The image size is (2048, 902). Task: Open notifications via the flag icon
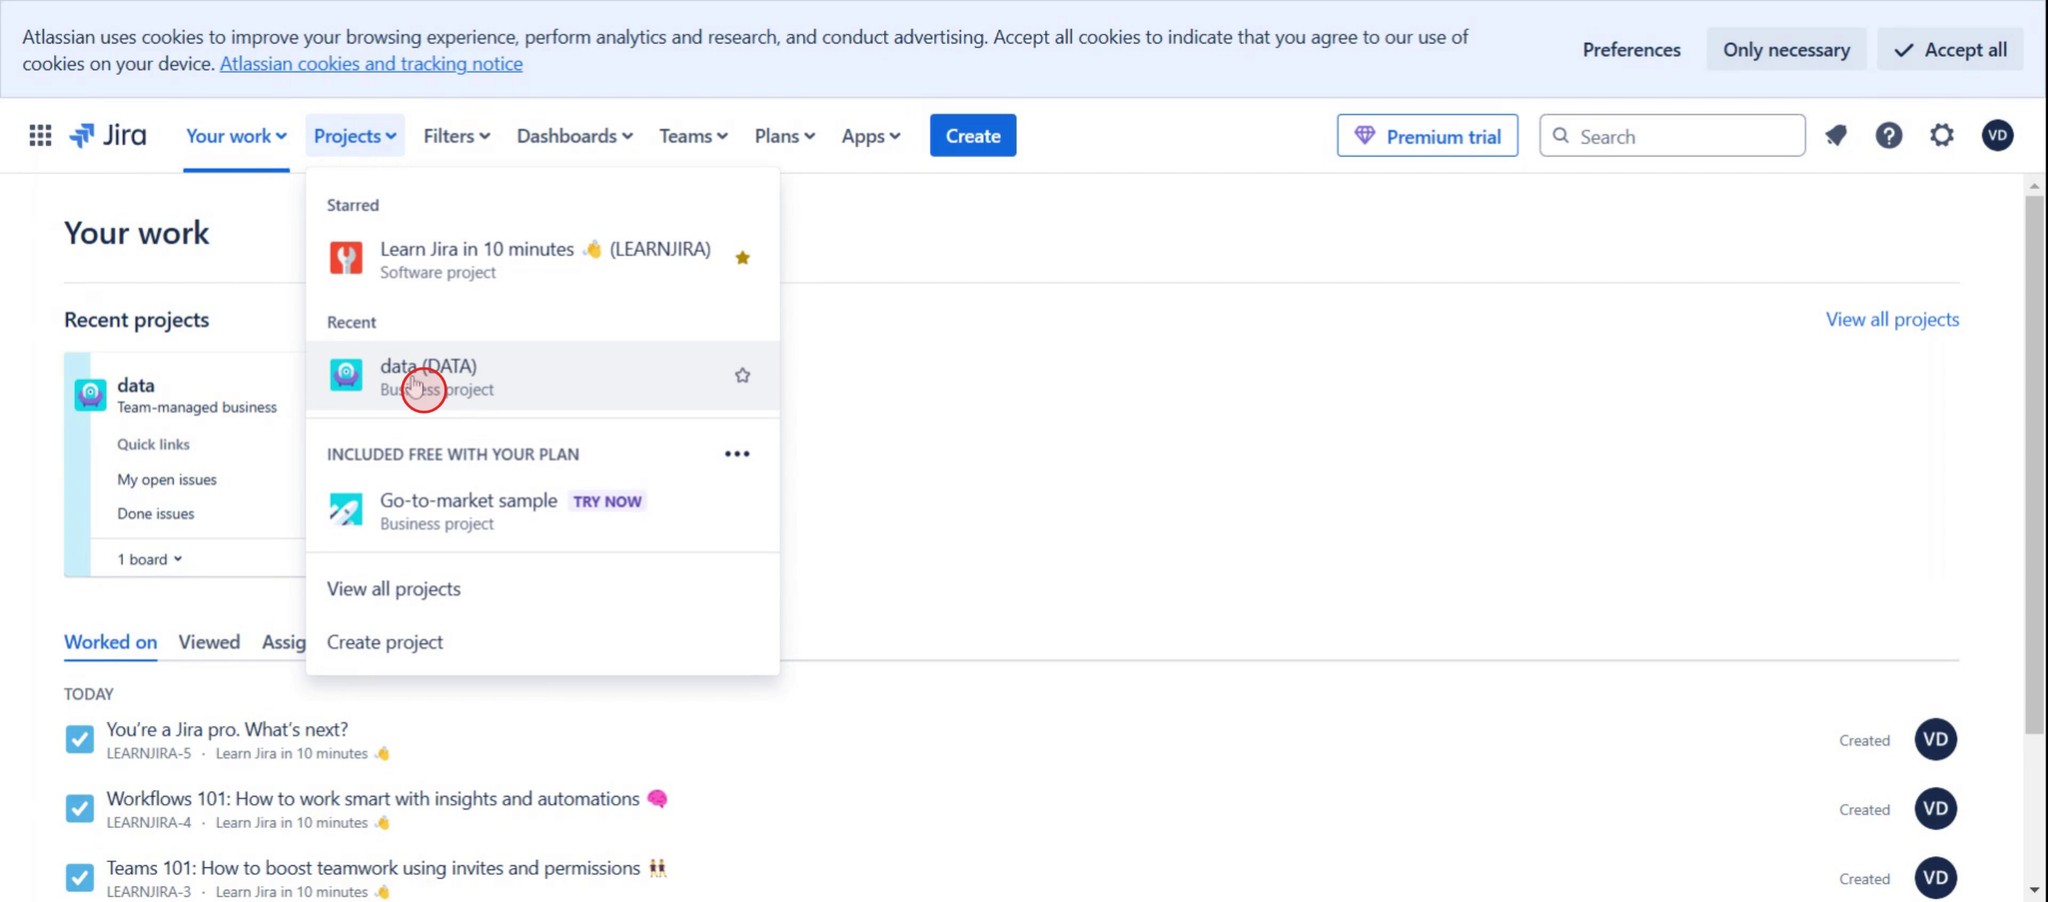[x=1836, y=135]
